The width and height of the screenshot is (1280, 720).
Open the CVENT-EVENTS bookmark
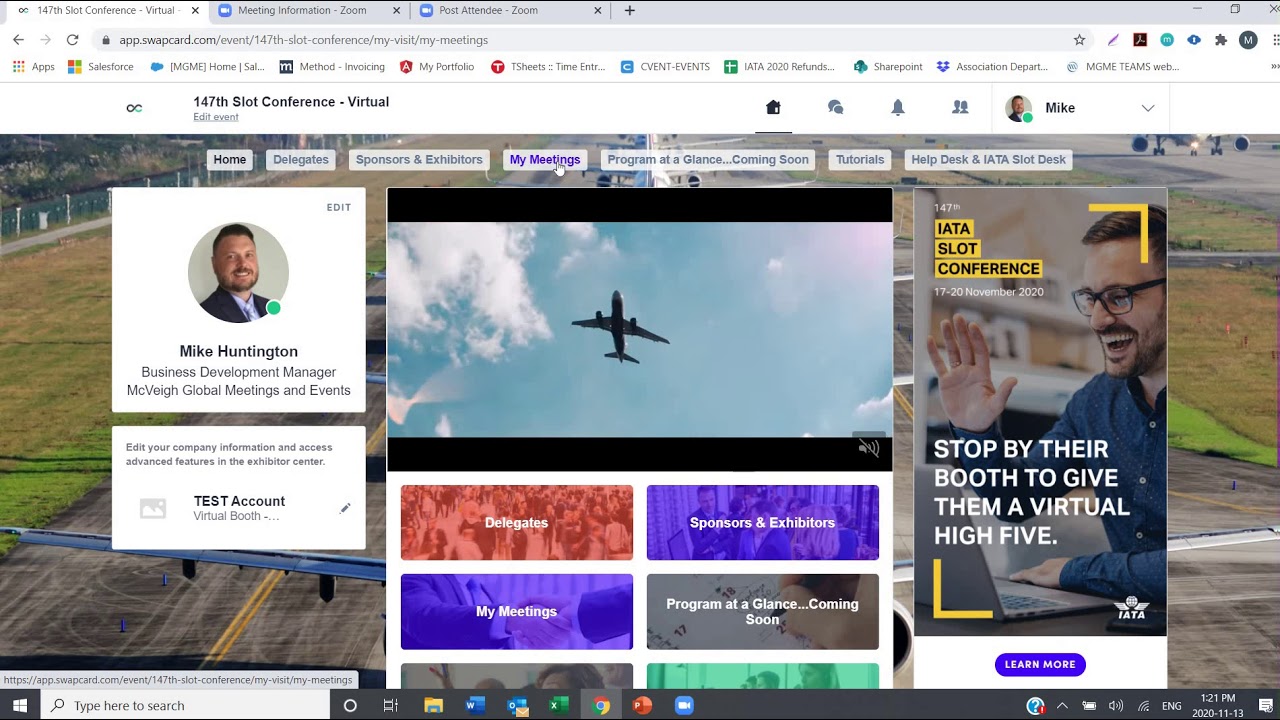coord(665,67)
